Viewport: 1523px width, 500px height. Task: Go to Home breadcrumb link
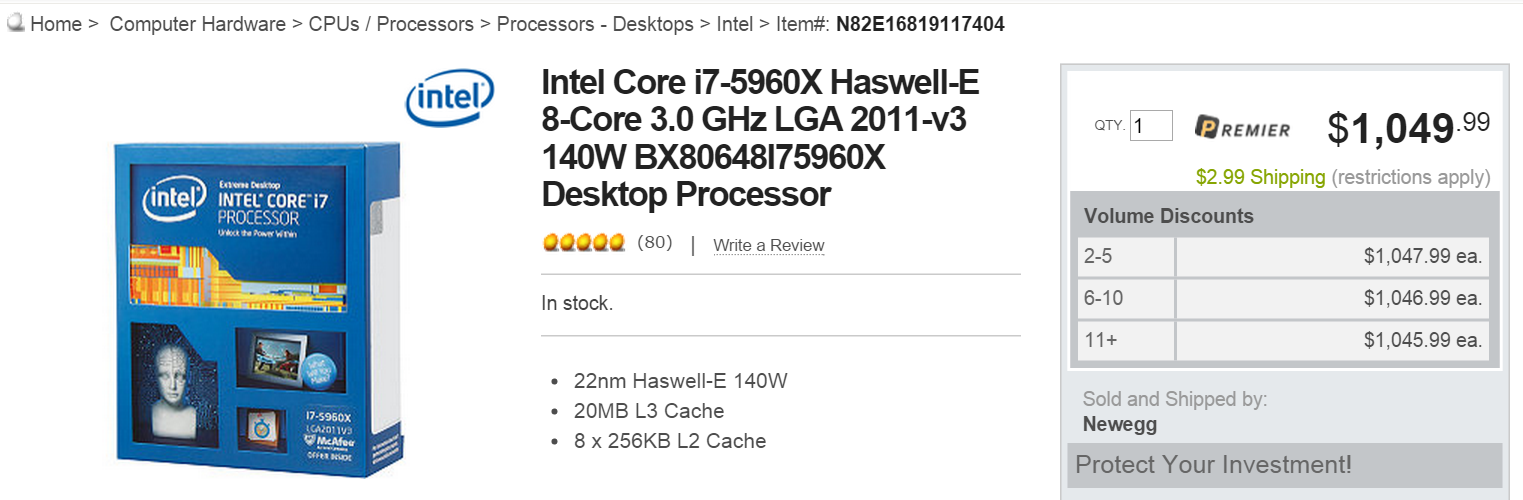56,24
